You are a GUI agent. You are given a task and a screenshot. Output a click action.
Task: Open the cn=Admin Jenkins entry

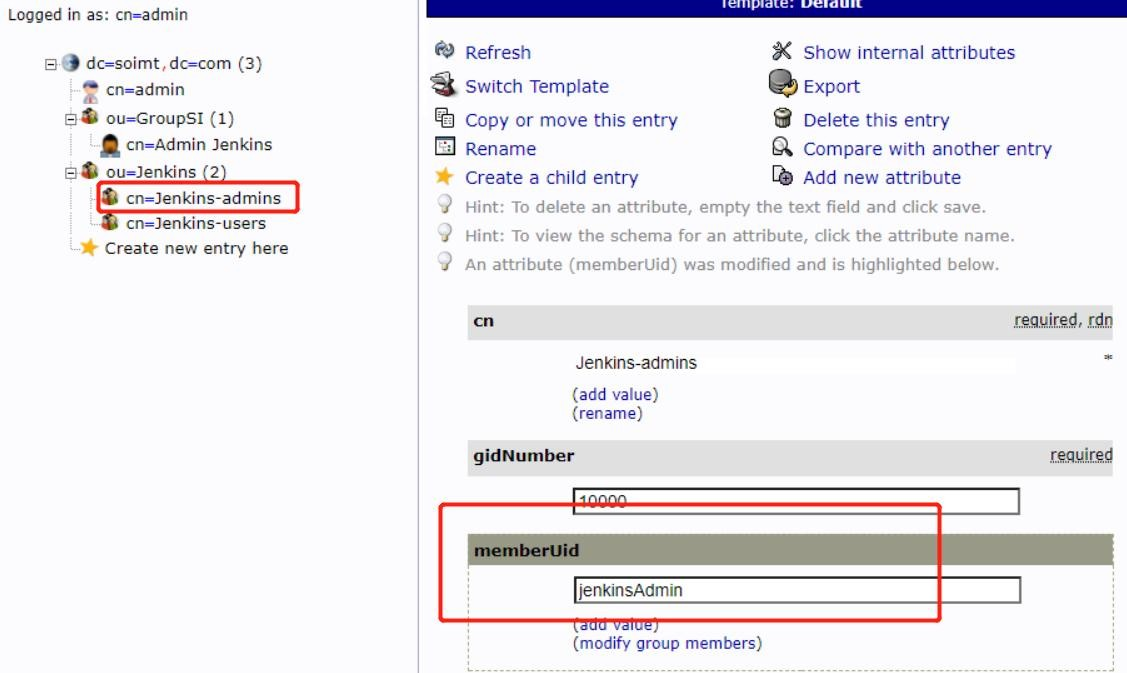[x=198, y=144]
